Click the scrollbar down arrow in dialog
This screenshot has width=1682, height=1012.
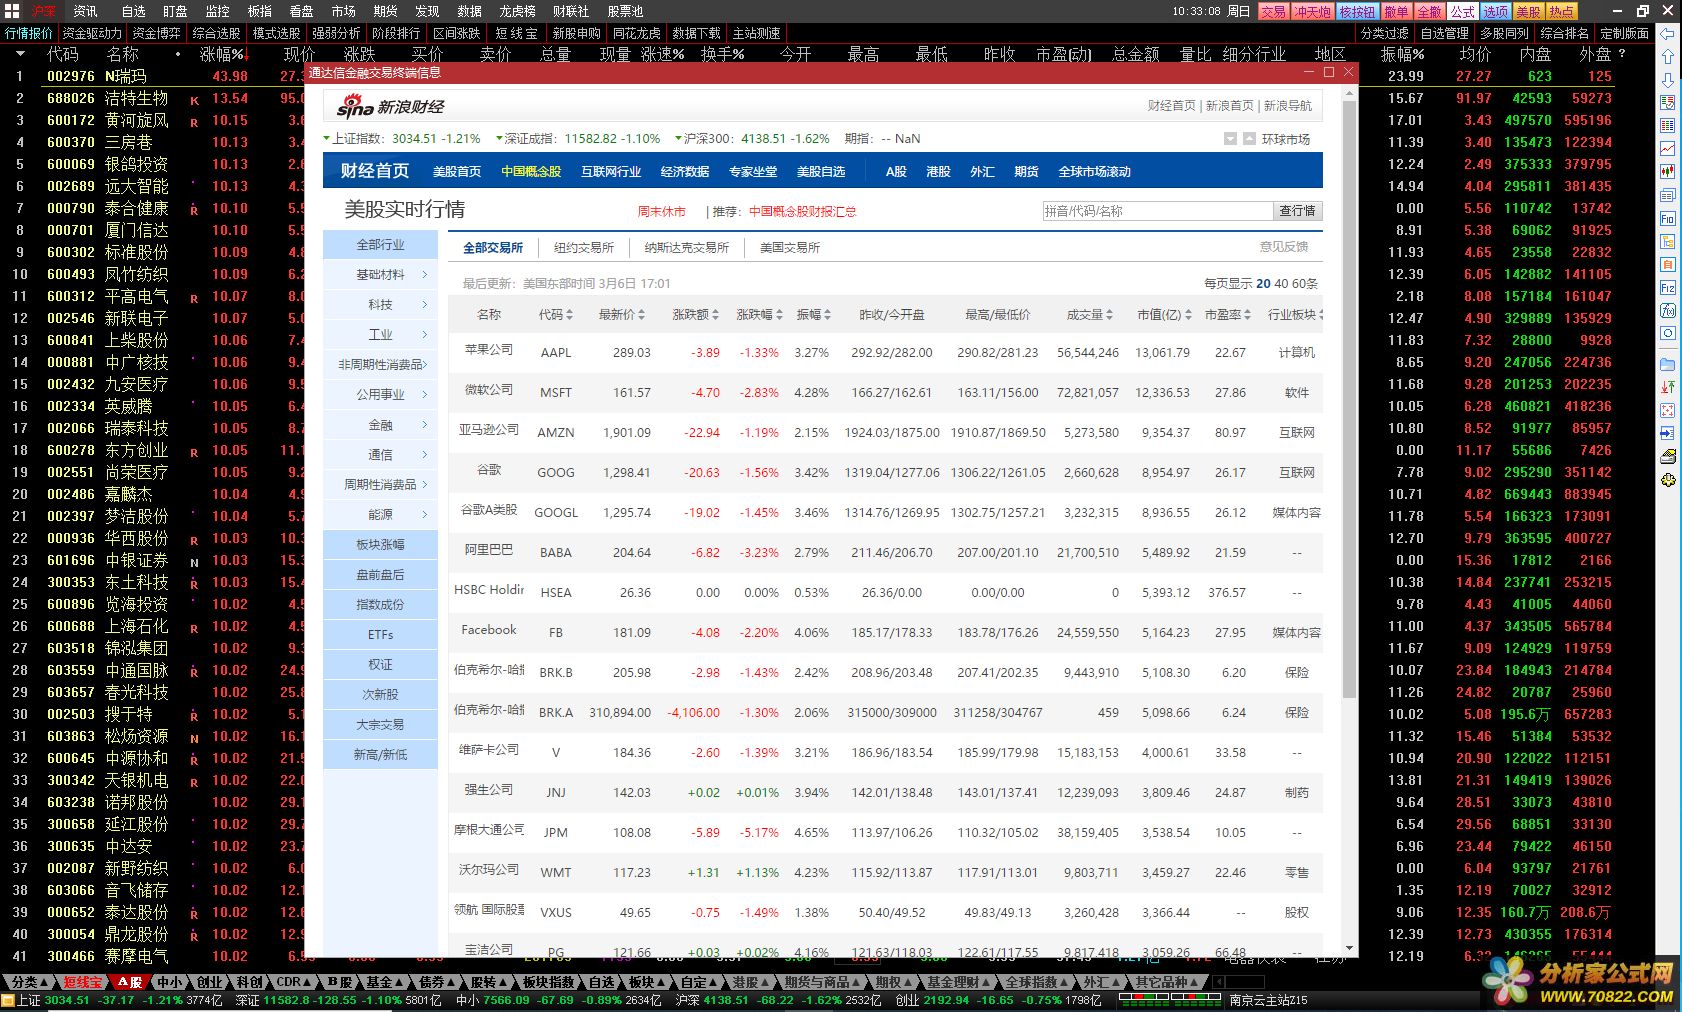pos(1349,949)
